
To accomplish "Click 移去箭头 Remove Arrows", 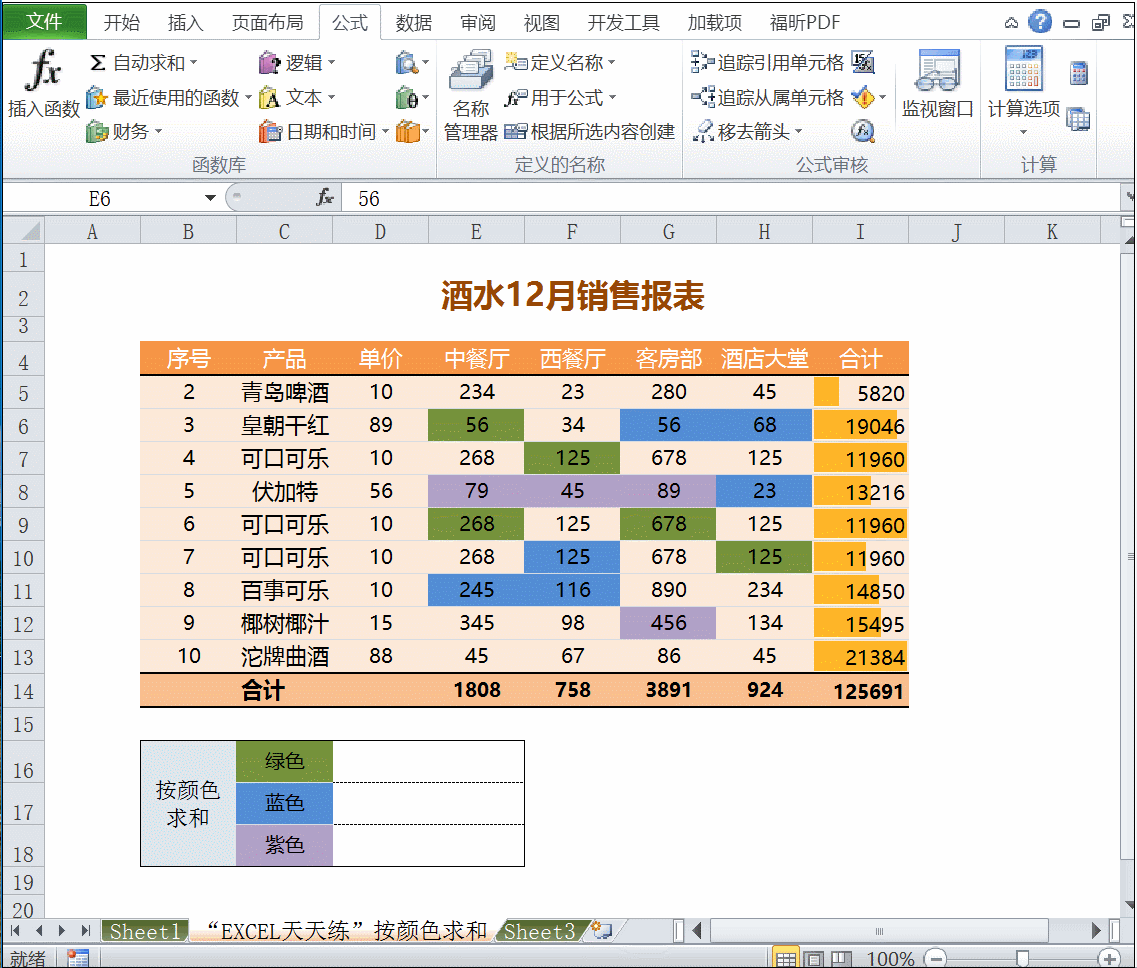I will (748, 131).
